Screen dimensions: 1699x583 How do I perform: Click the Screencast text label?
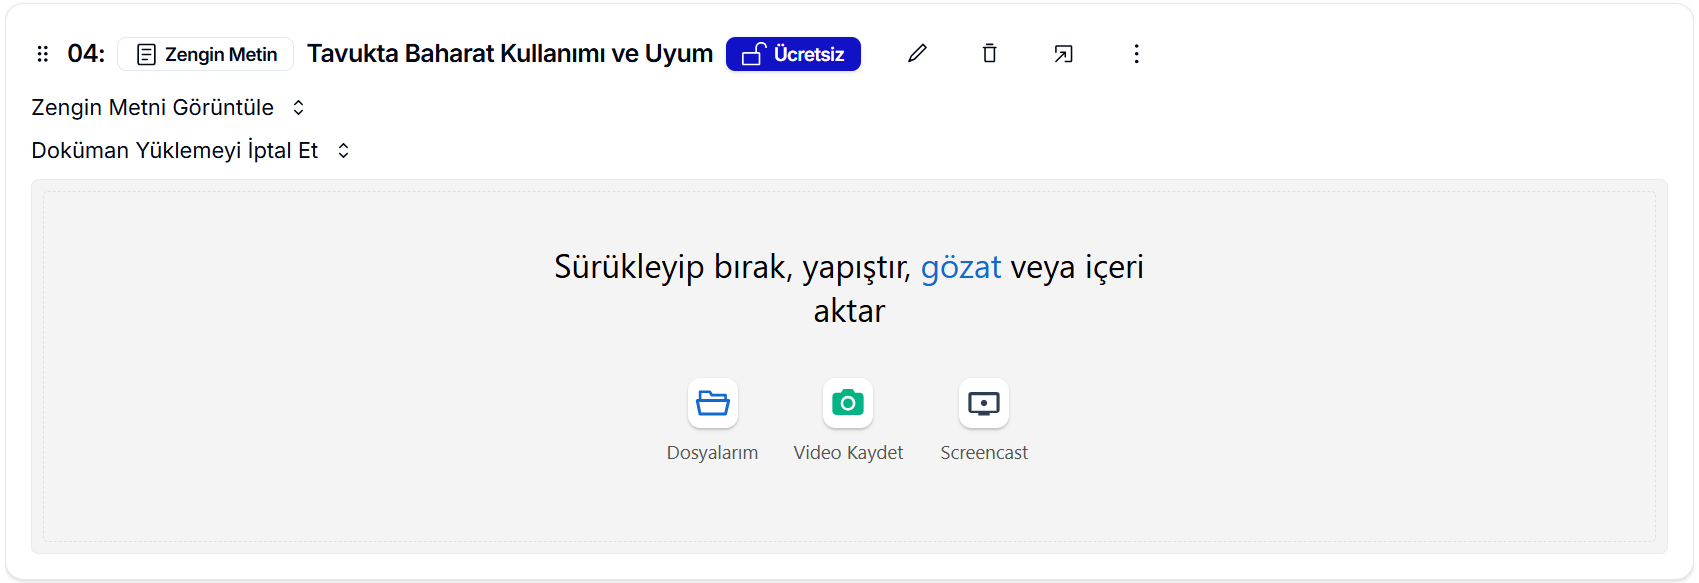pyautogui.click(x=984, y=453)
